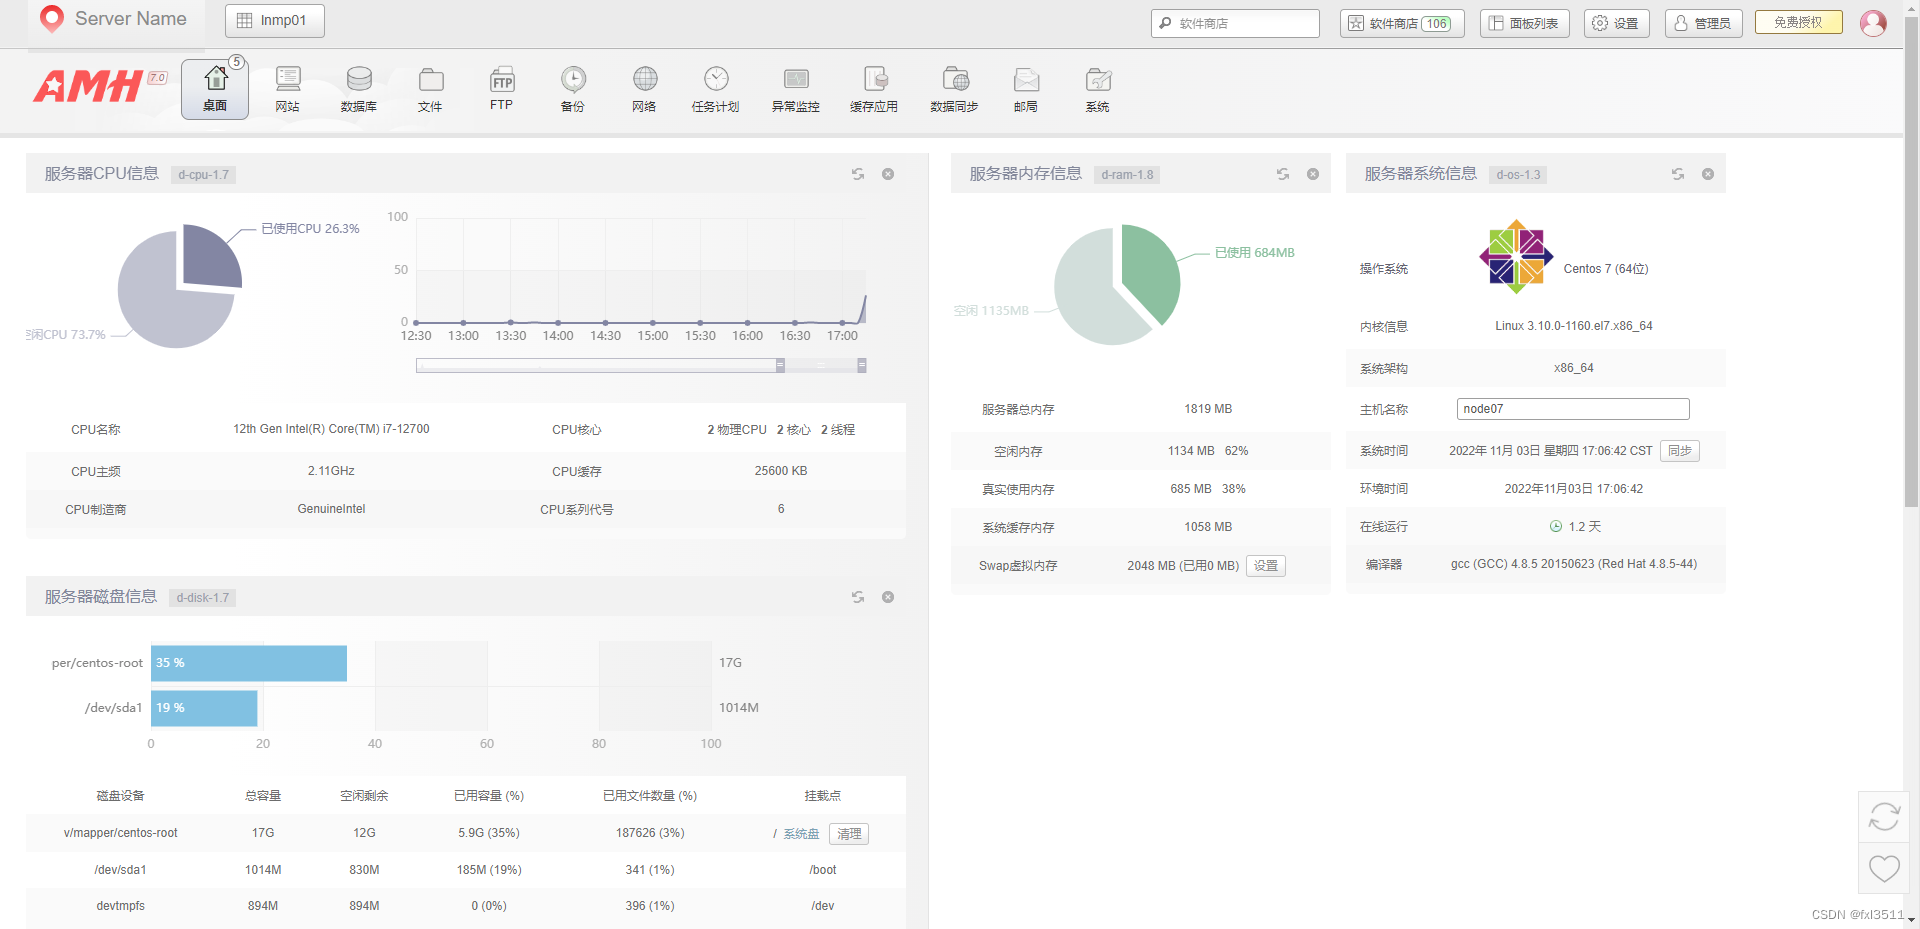Click the hostname input showing node07

point(1572,408)
